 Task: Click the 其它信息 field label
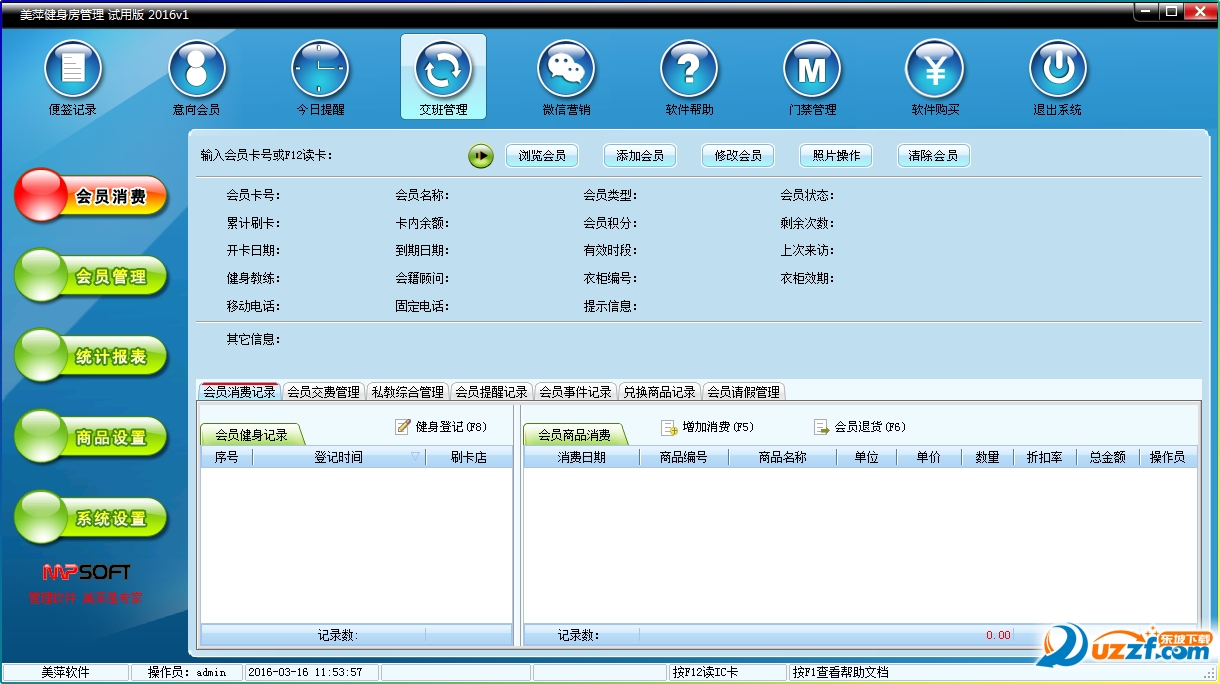(x=254, y=340)
